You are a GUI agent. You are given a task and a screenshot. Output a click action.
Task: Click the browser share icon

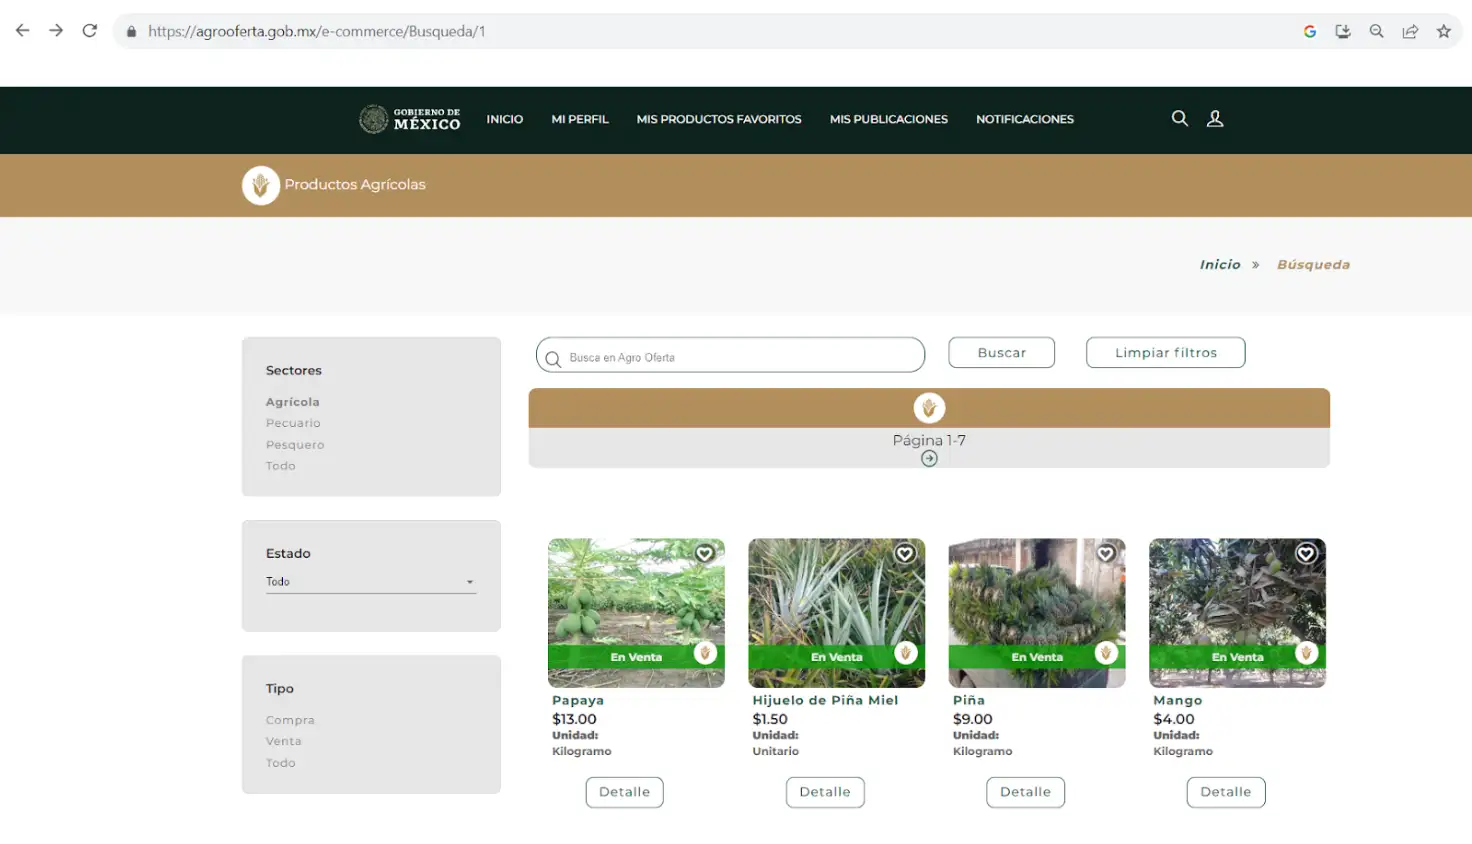(x=1410, y=31)
